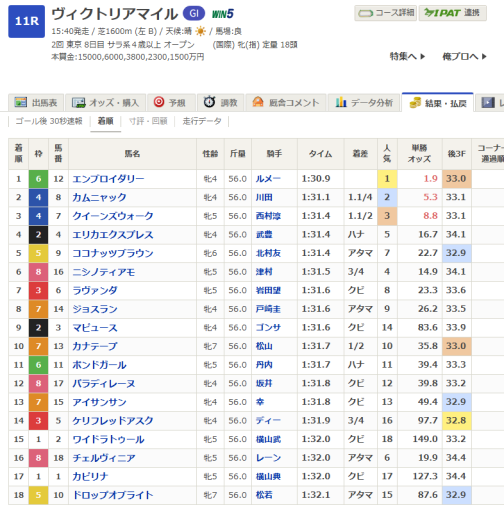Open horse エンブロイダリー page

pyautogui.click(x=108, y=179)
